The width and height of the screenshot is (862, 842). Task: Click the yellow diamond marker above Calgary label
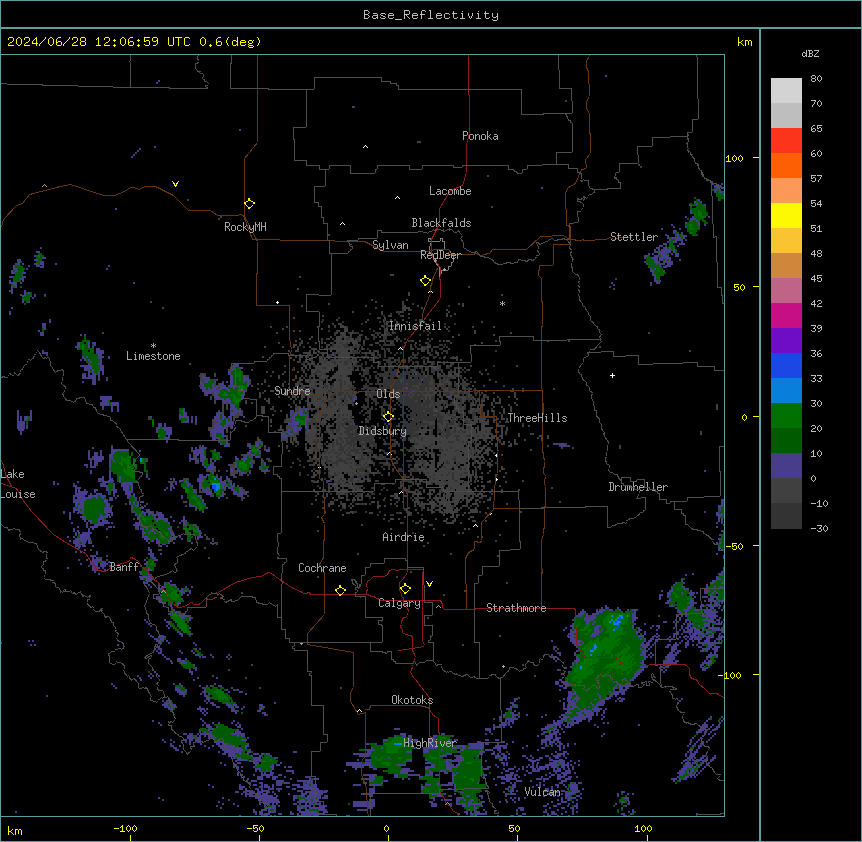tap(405, 589)
